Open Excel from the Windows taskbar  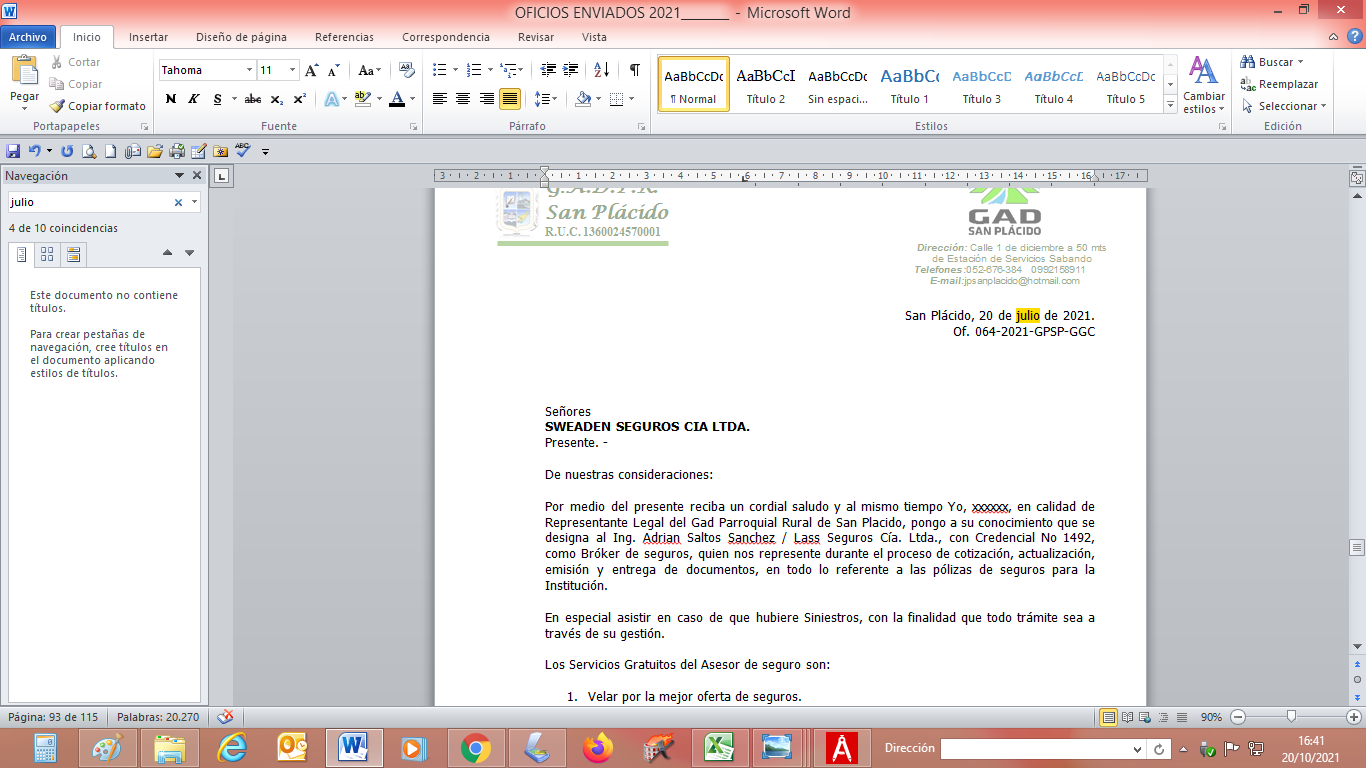(719, 747)
